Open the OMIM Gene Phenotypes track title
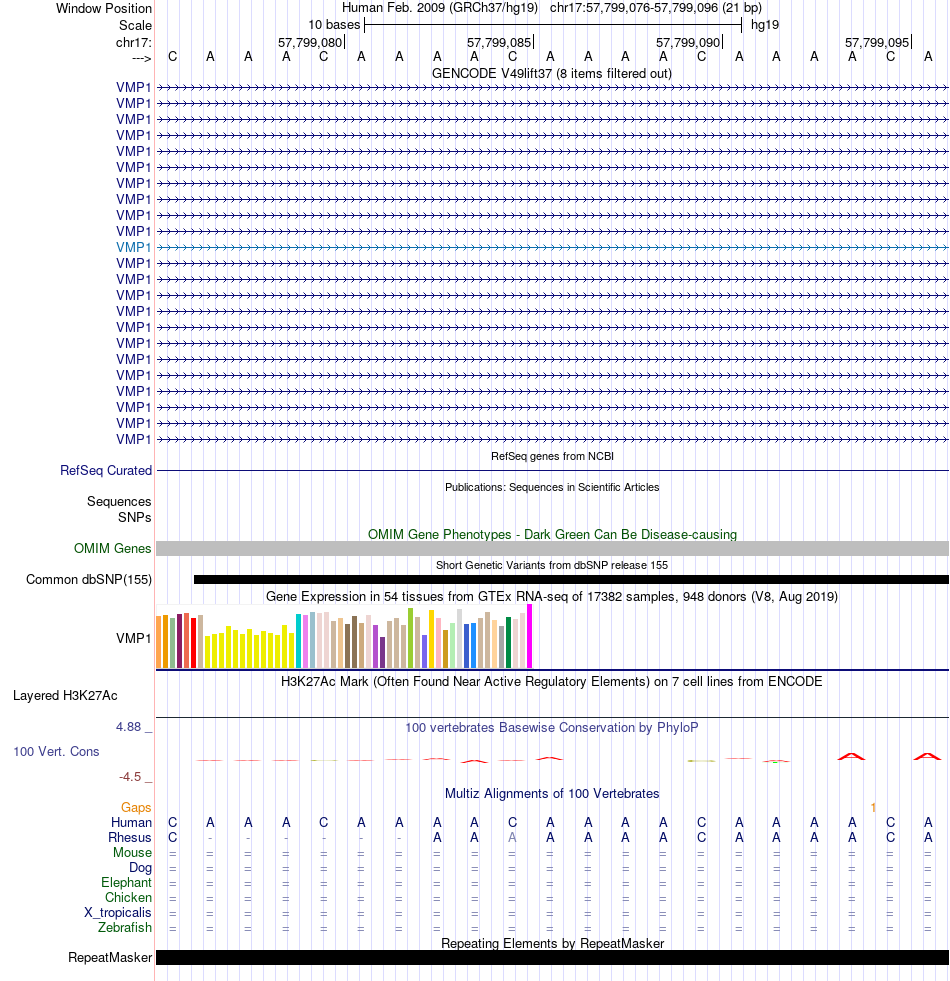Image resolution: width=950 pixels, height=981 pixels. [x=552, y=534]
